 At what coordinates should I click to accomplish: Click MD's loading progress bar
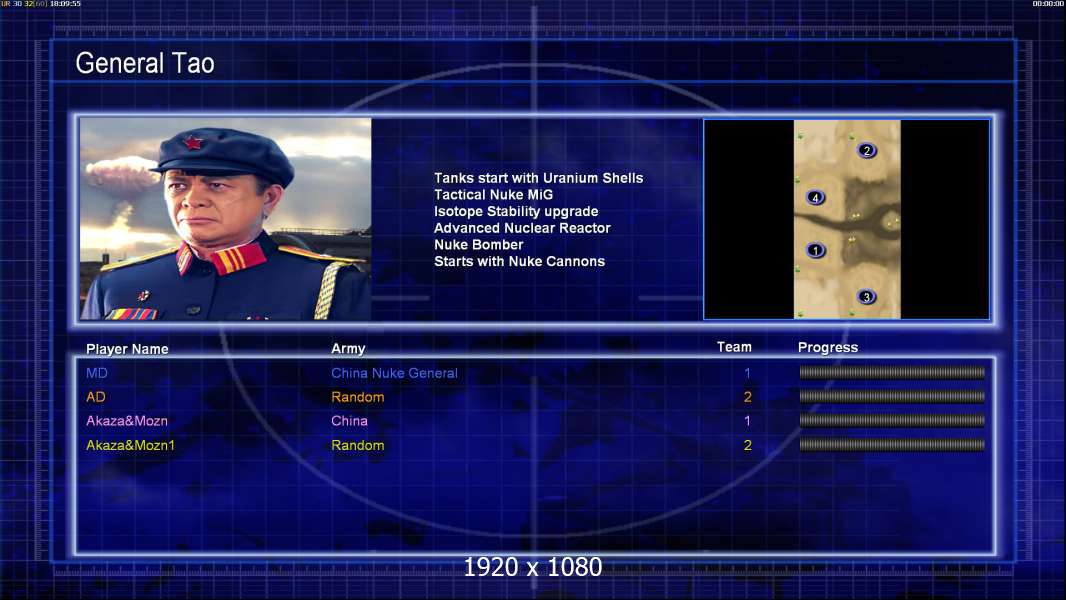(892, 372)
